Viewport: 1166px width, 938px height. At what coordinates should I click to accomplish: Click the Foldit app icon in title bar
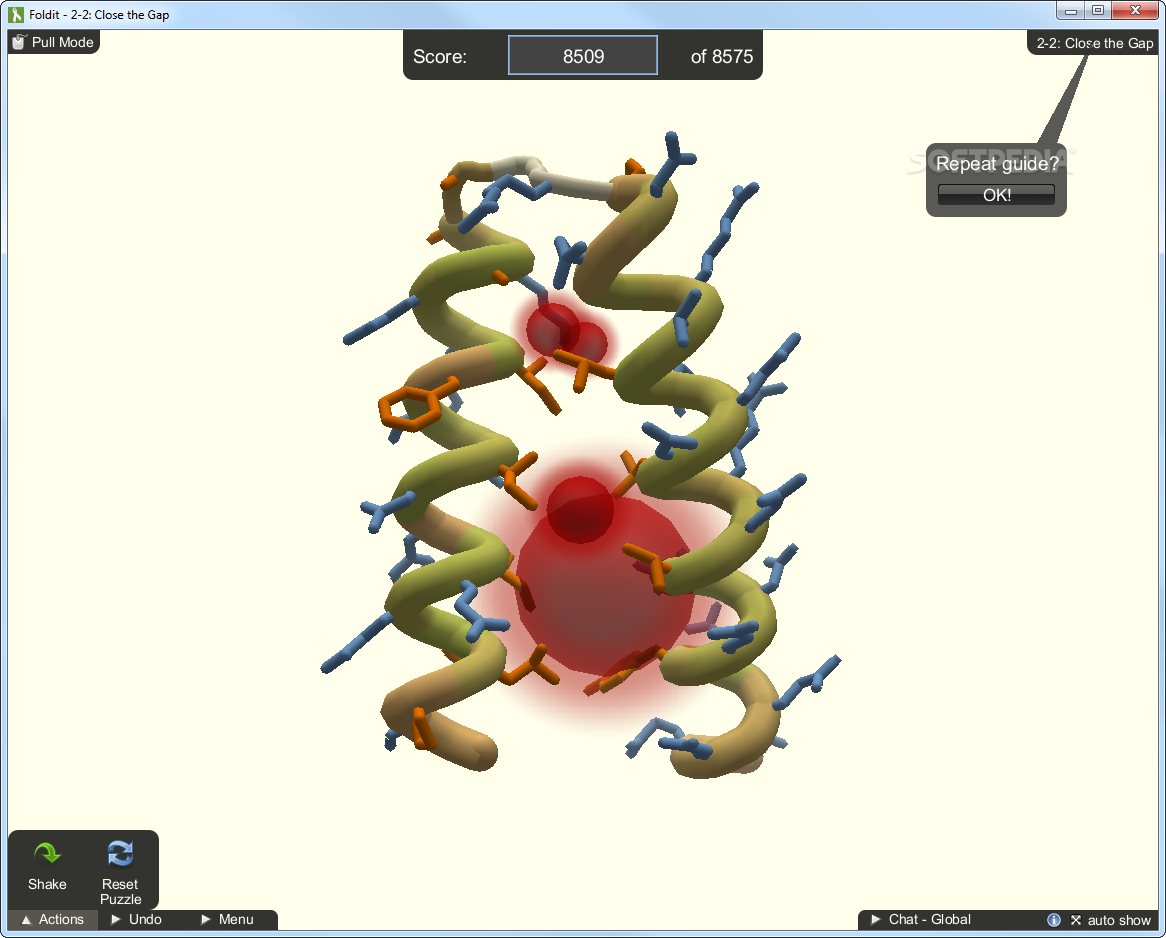(16, 14)
